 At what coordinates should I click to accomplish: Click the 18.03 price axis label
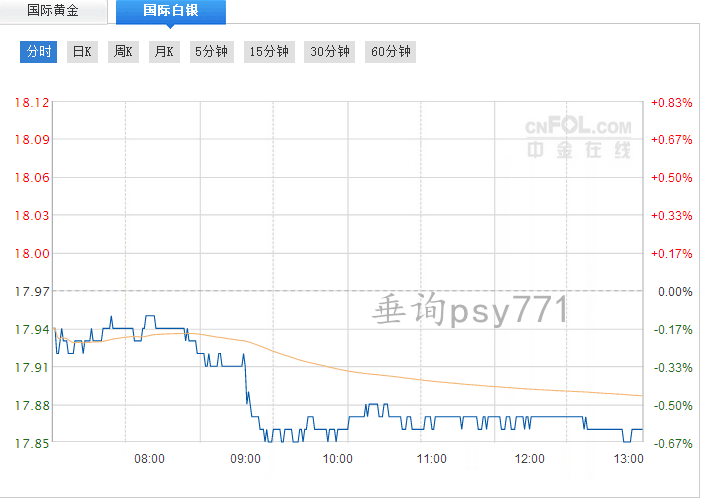32,216
